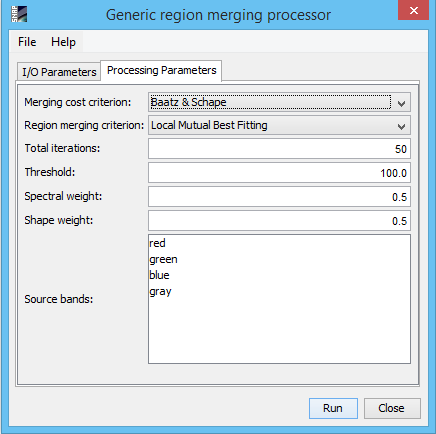This screenshot has width=436, height=434.
Task: Focus the Spectral weight input field
Action: (x=279, y=197)
